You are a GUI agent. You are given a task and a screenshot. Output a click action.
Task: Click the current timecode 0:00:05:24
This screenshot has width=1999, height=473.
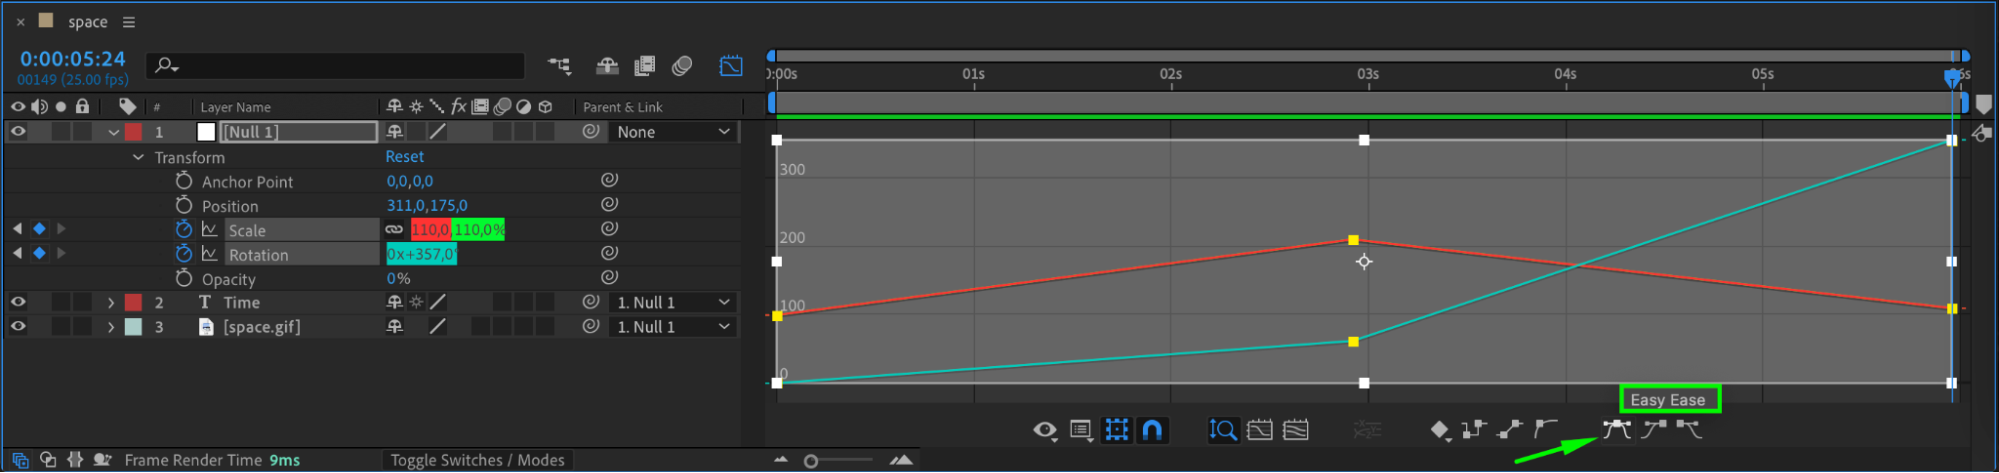[x=72, y=59]
